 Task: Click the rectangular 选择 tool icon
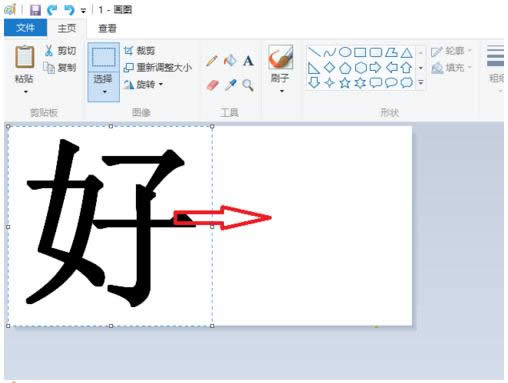(104, 57)
